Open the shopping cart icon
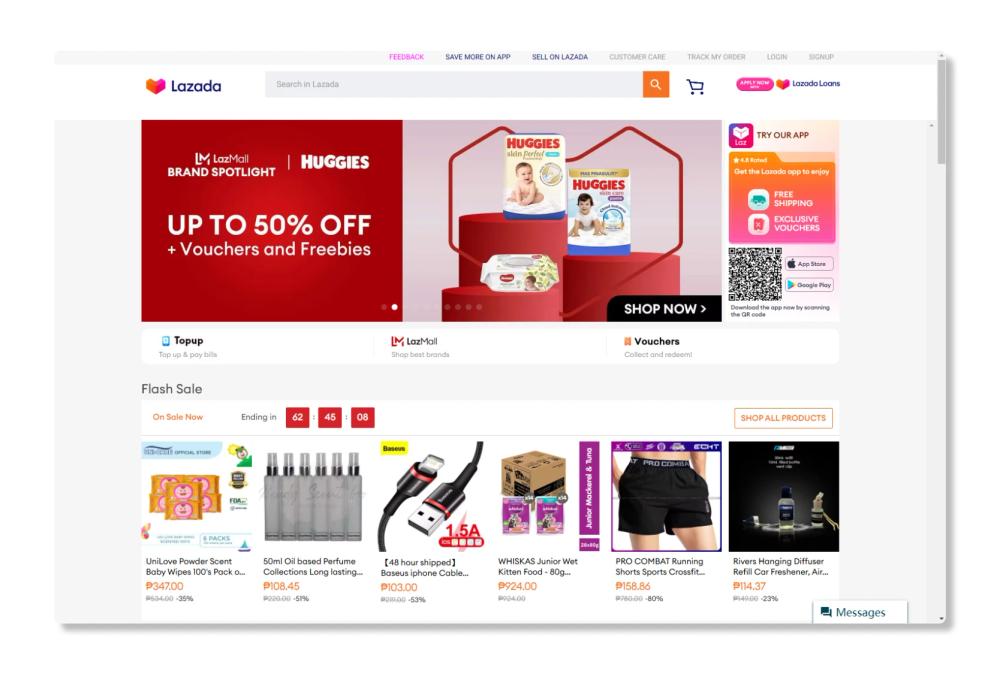The height and width of the screenshot is (674, 1000). tap(695, 86)
